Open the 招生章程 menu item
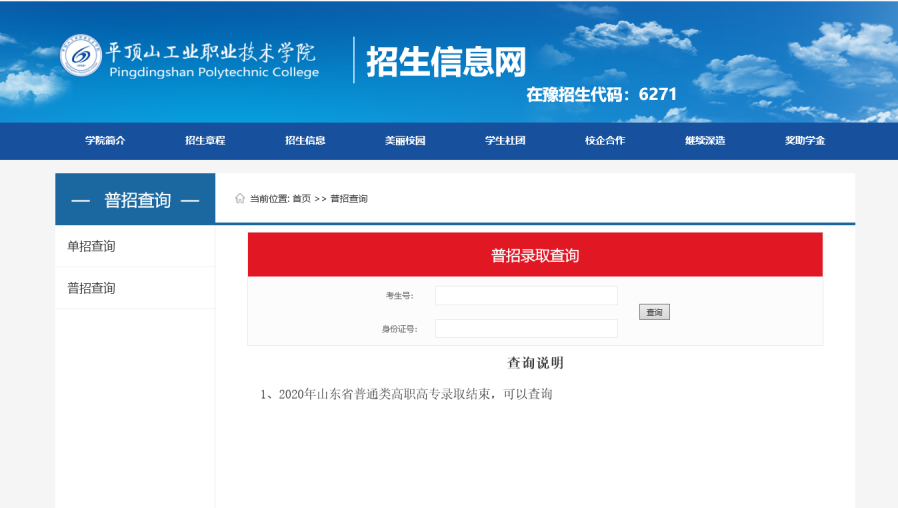The width and height of the screenshot is (898, 508). coord(205,140)
